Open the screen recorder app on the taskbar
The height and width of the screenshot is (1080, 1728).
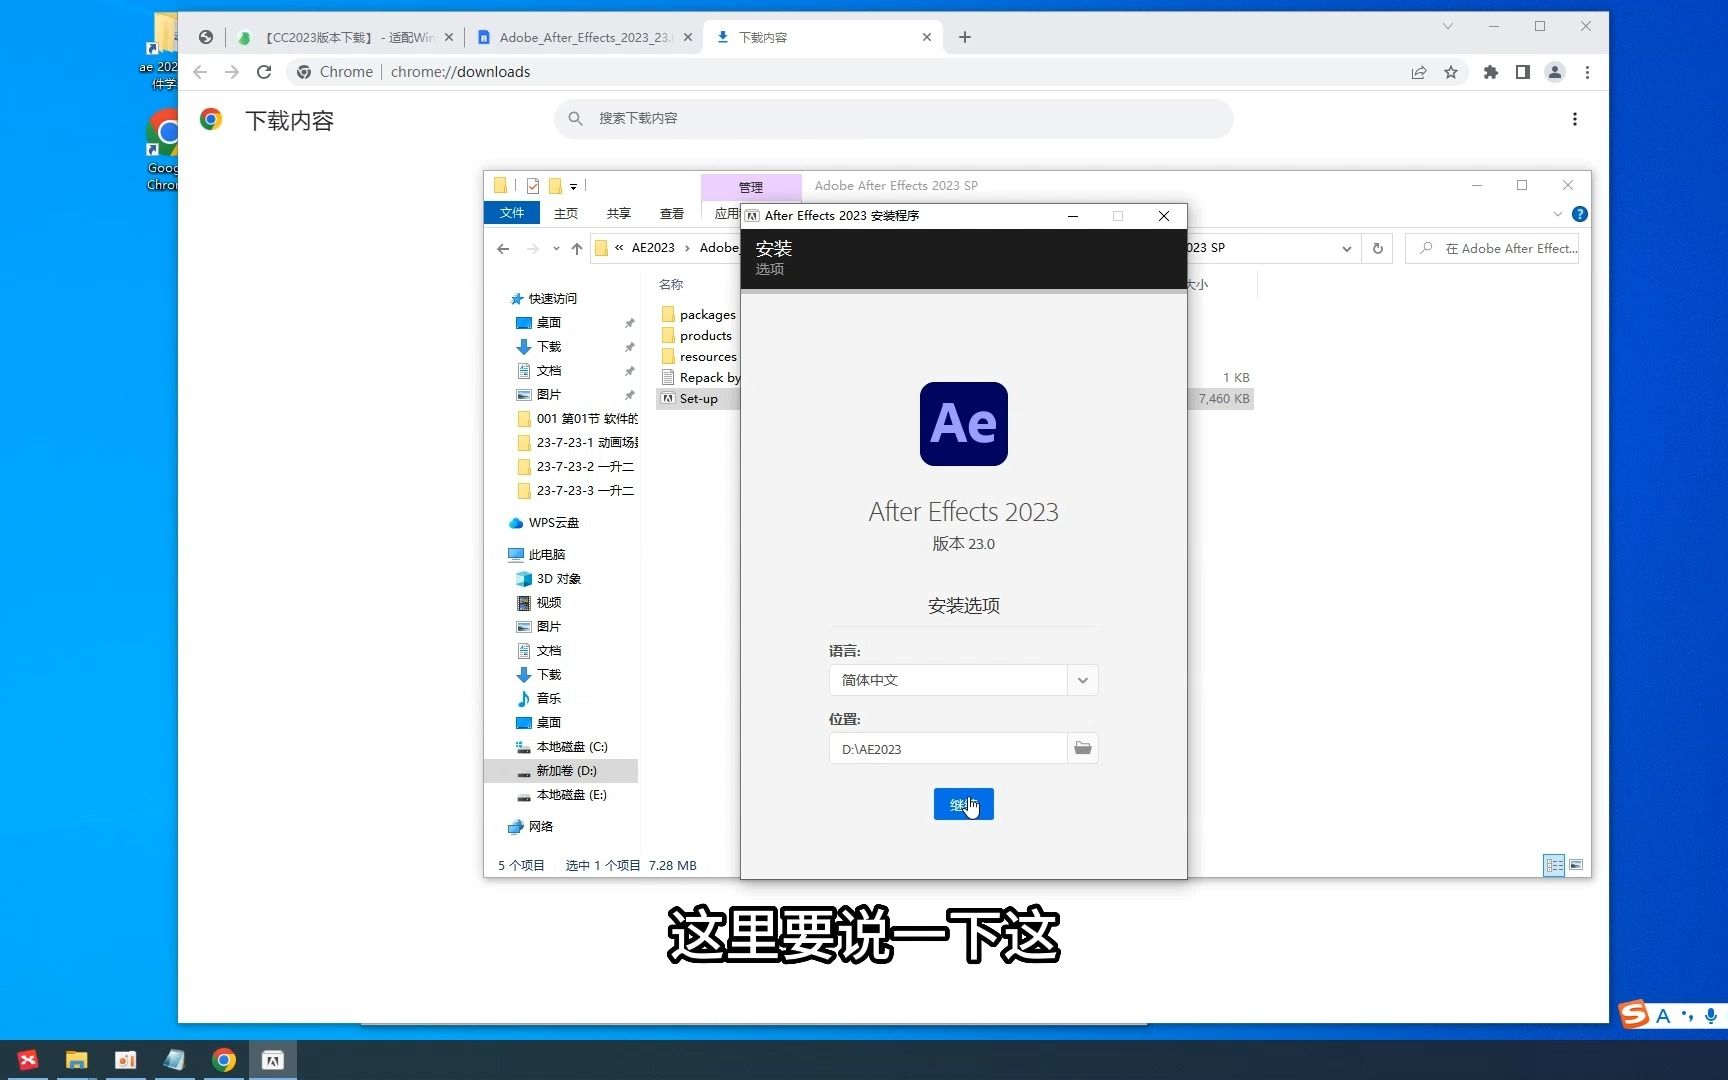(125, 1060)
